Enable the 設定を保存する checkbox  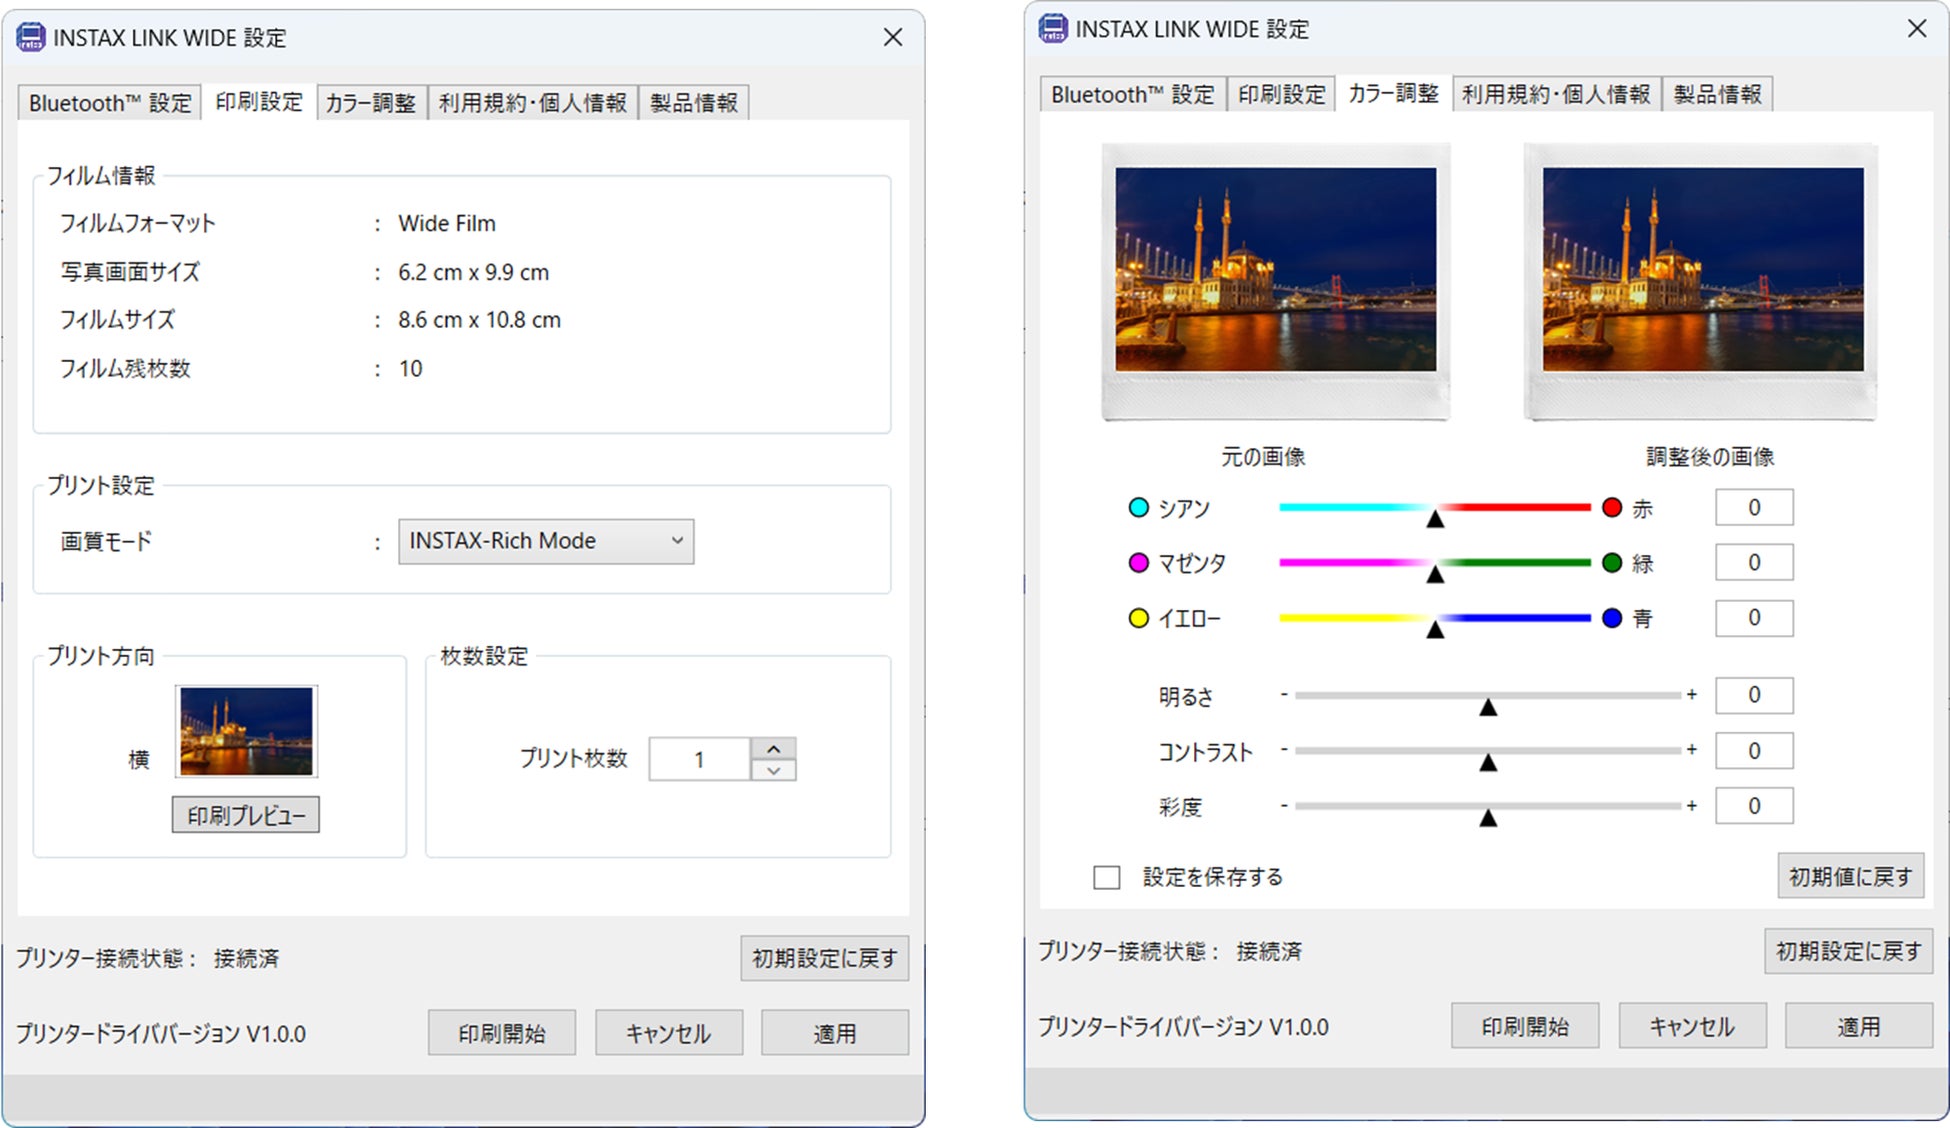tap(1106, 877)
